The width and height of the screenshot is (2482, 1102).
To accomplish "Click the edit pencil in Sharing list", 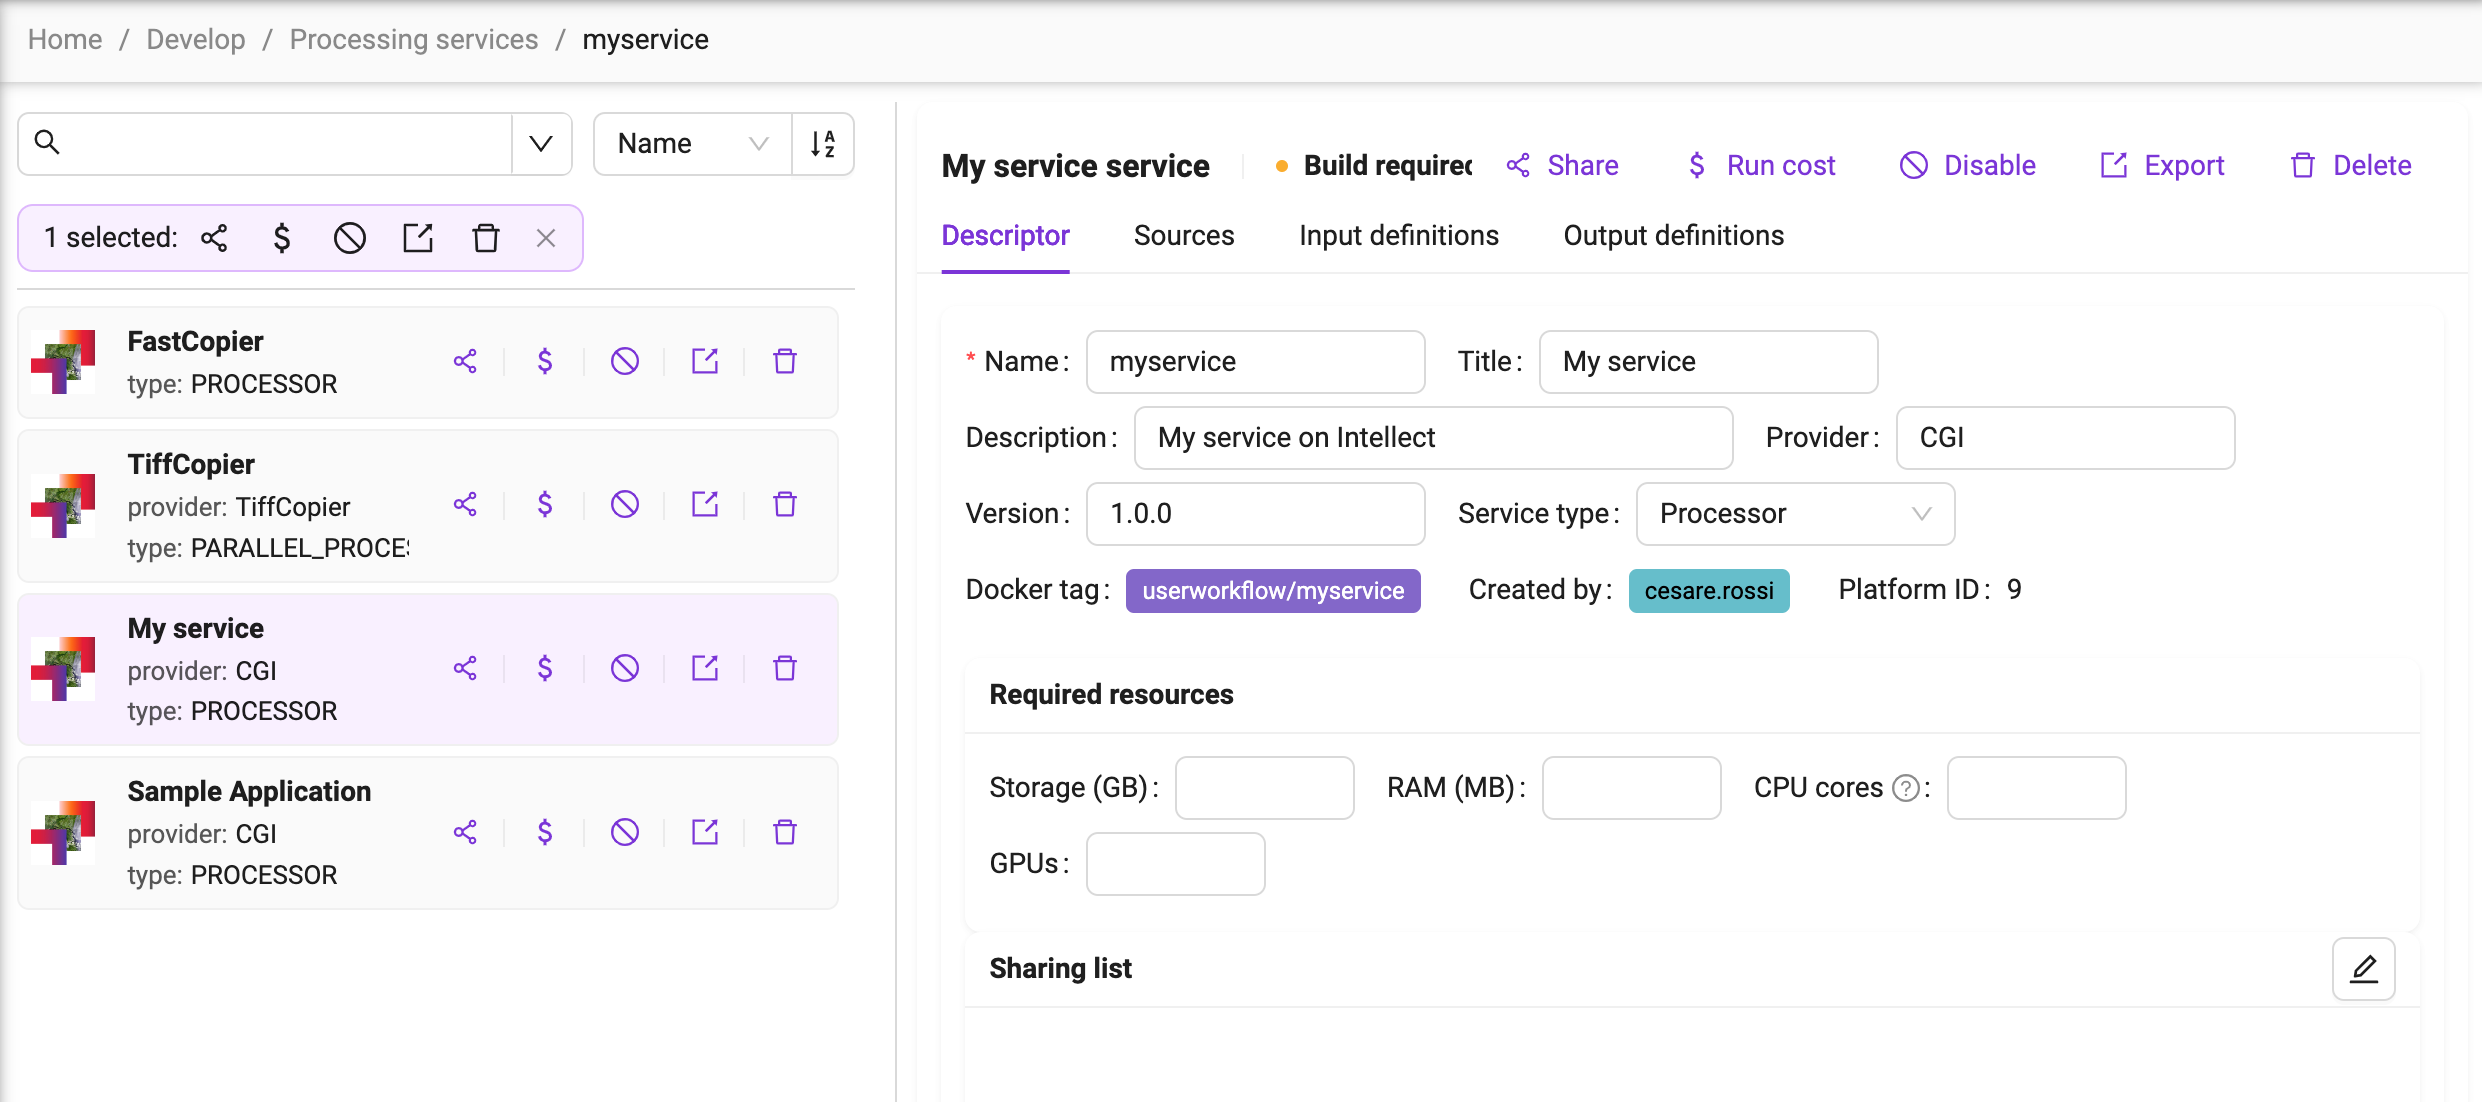I will click(2363, 969).
